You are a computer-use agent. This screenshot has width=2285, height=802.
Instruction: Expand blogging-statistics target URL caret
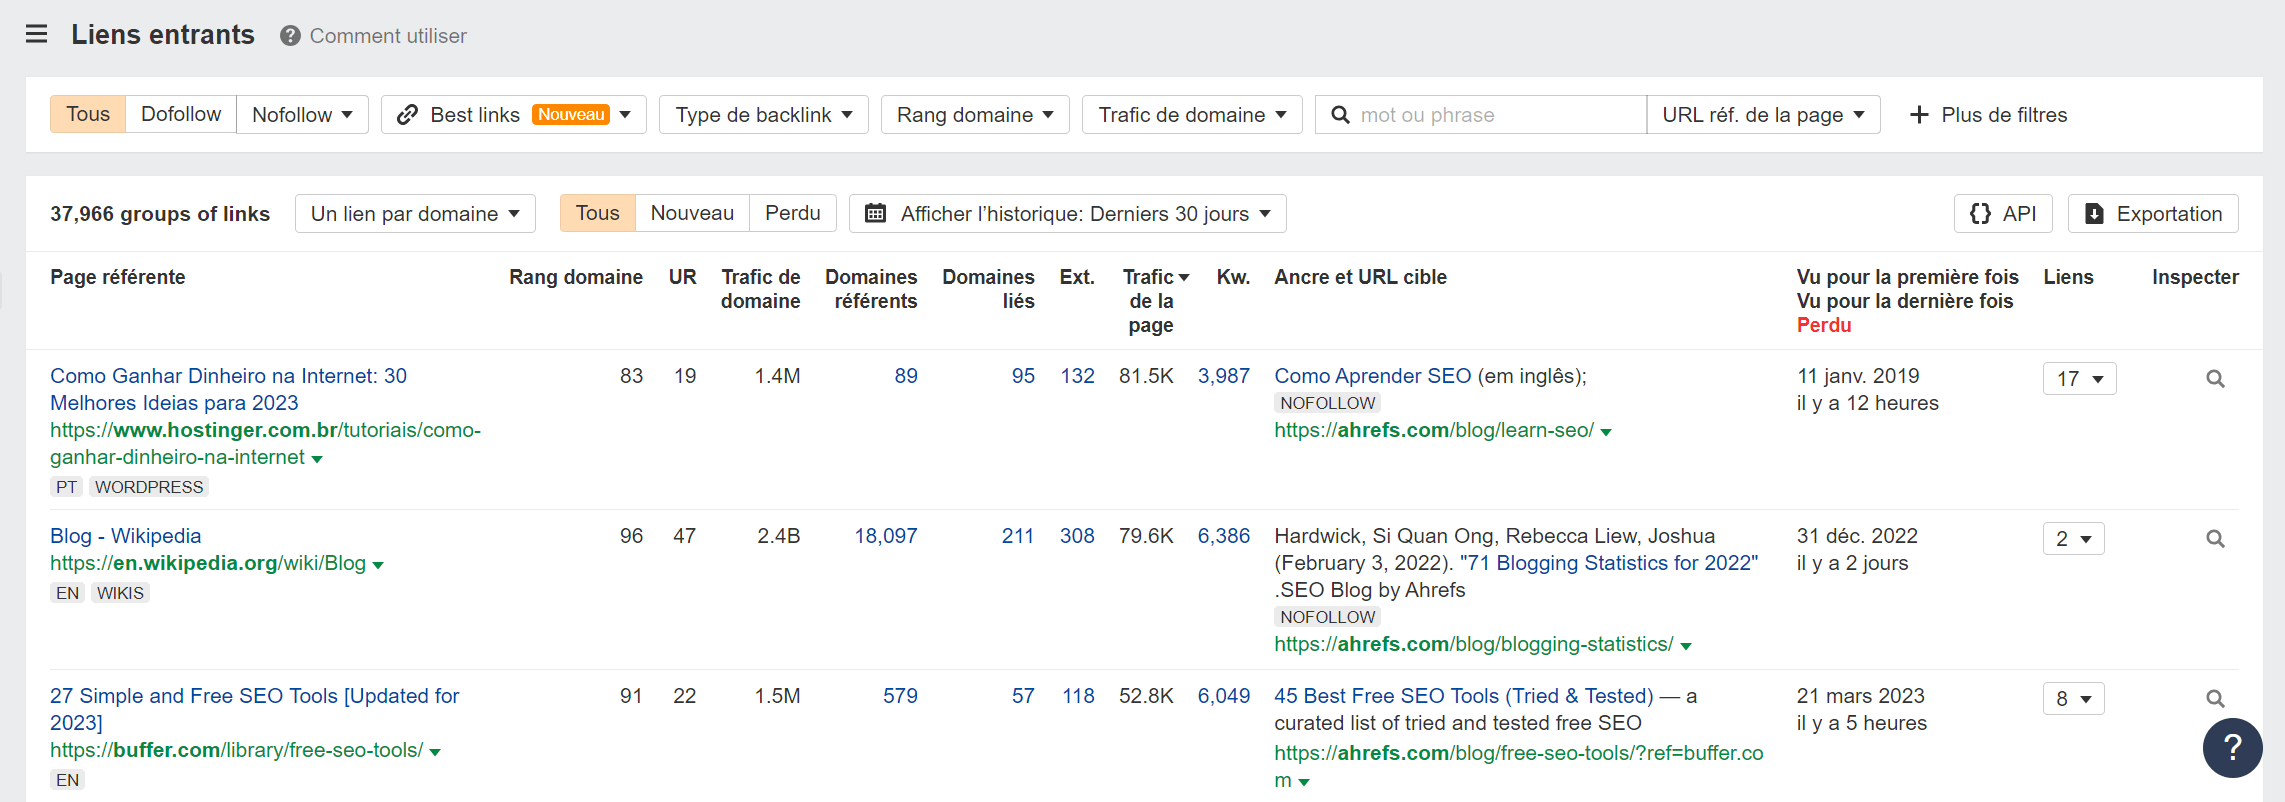click(1686, 646)
